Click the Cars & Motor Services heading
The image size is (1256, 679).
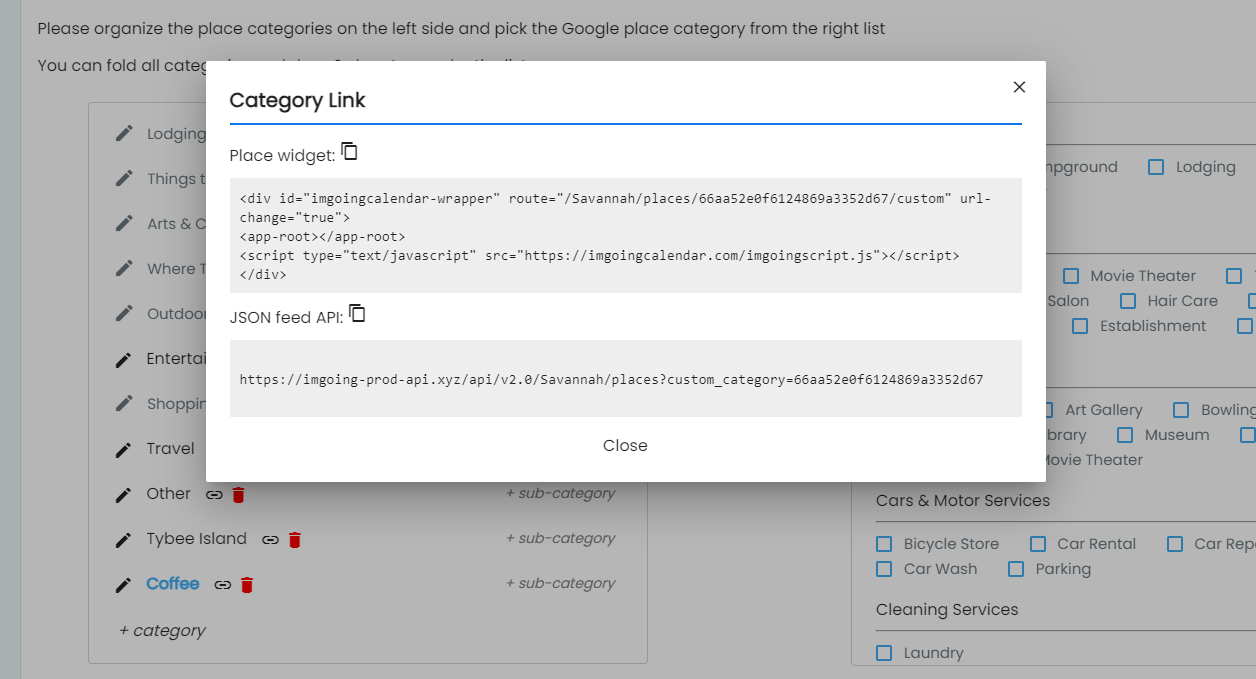coord(963,500)
